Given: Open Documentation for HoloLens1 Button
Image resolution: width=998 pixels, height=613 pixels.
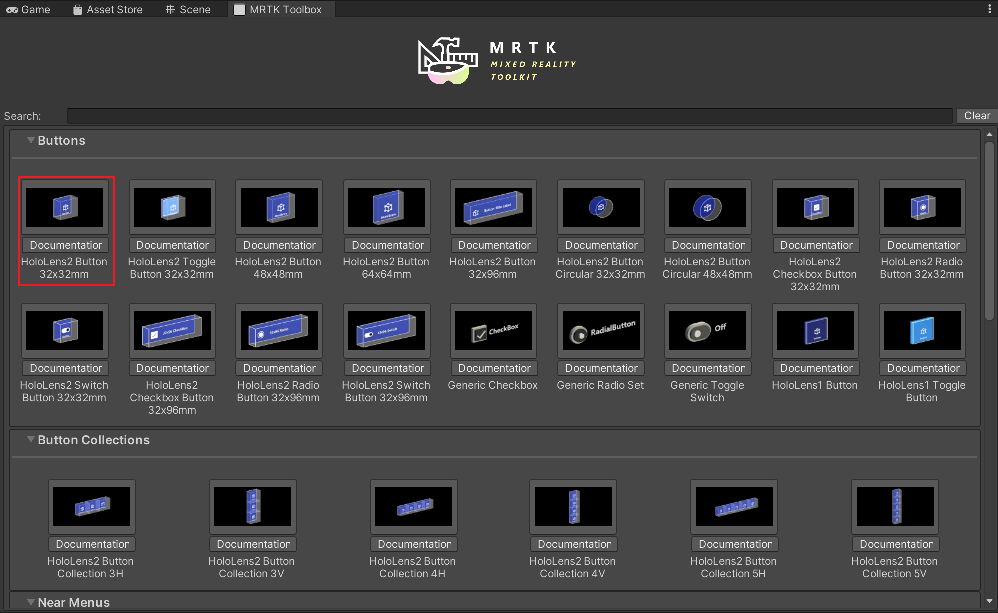Looking at the screenshot, I should (x=816, y=368).
